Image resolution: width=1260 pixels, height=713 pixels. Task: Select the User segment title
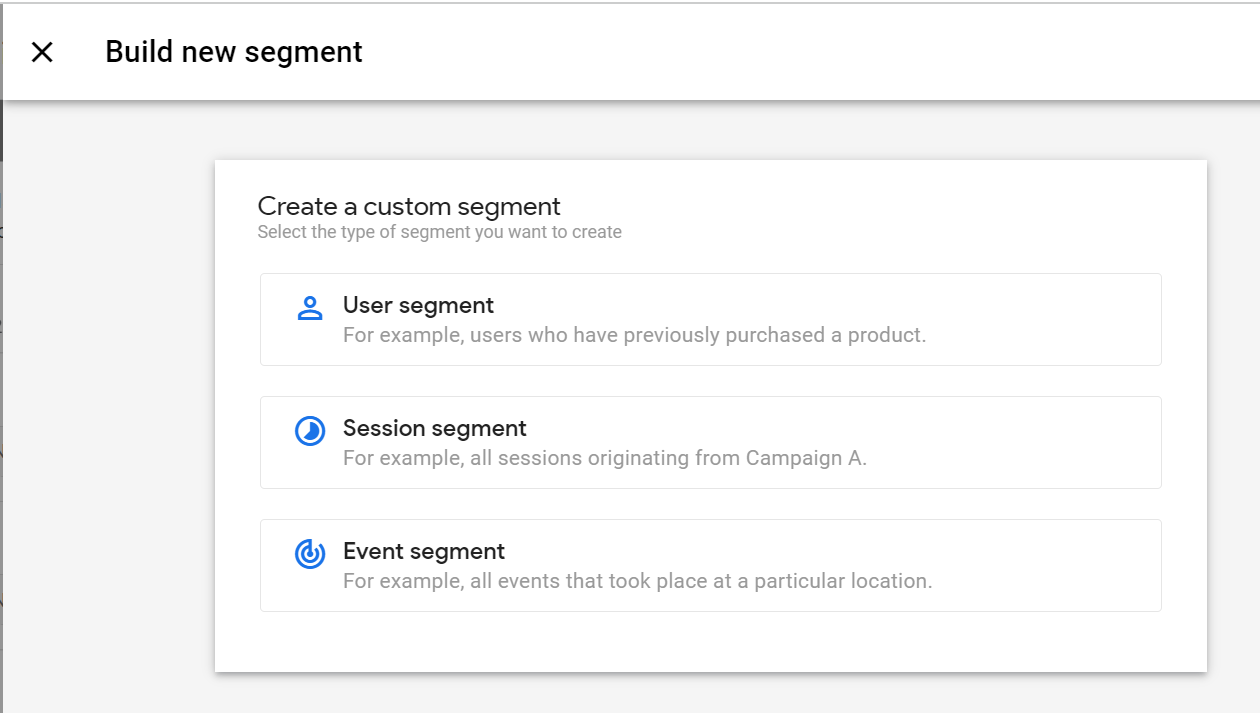pyautogui.click(x=418, y=305)
